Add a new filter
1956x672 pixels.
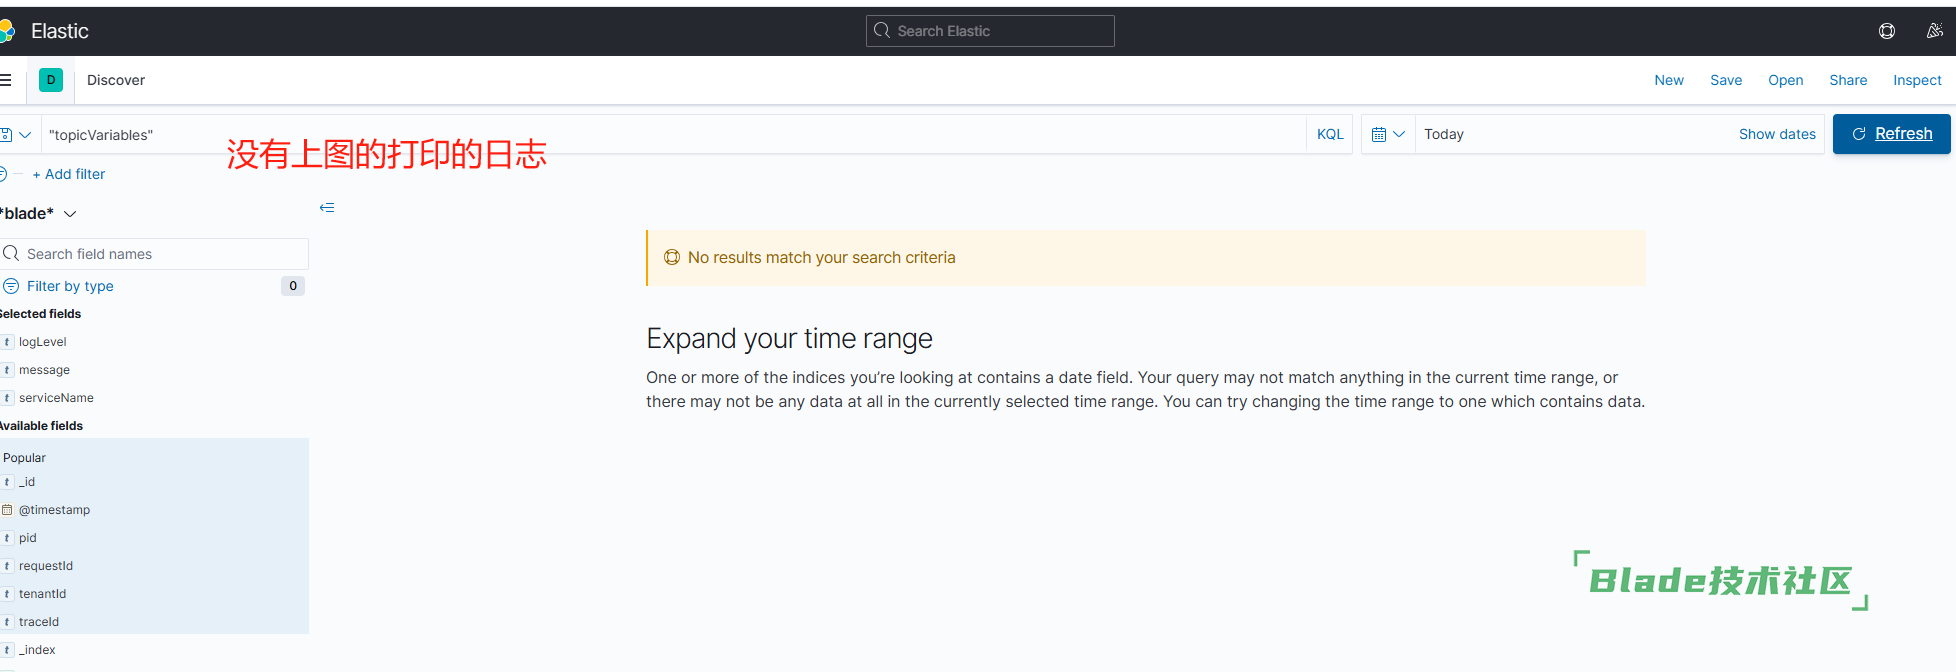click(68, 174)
